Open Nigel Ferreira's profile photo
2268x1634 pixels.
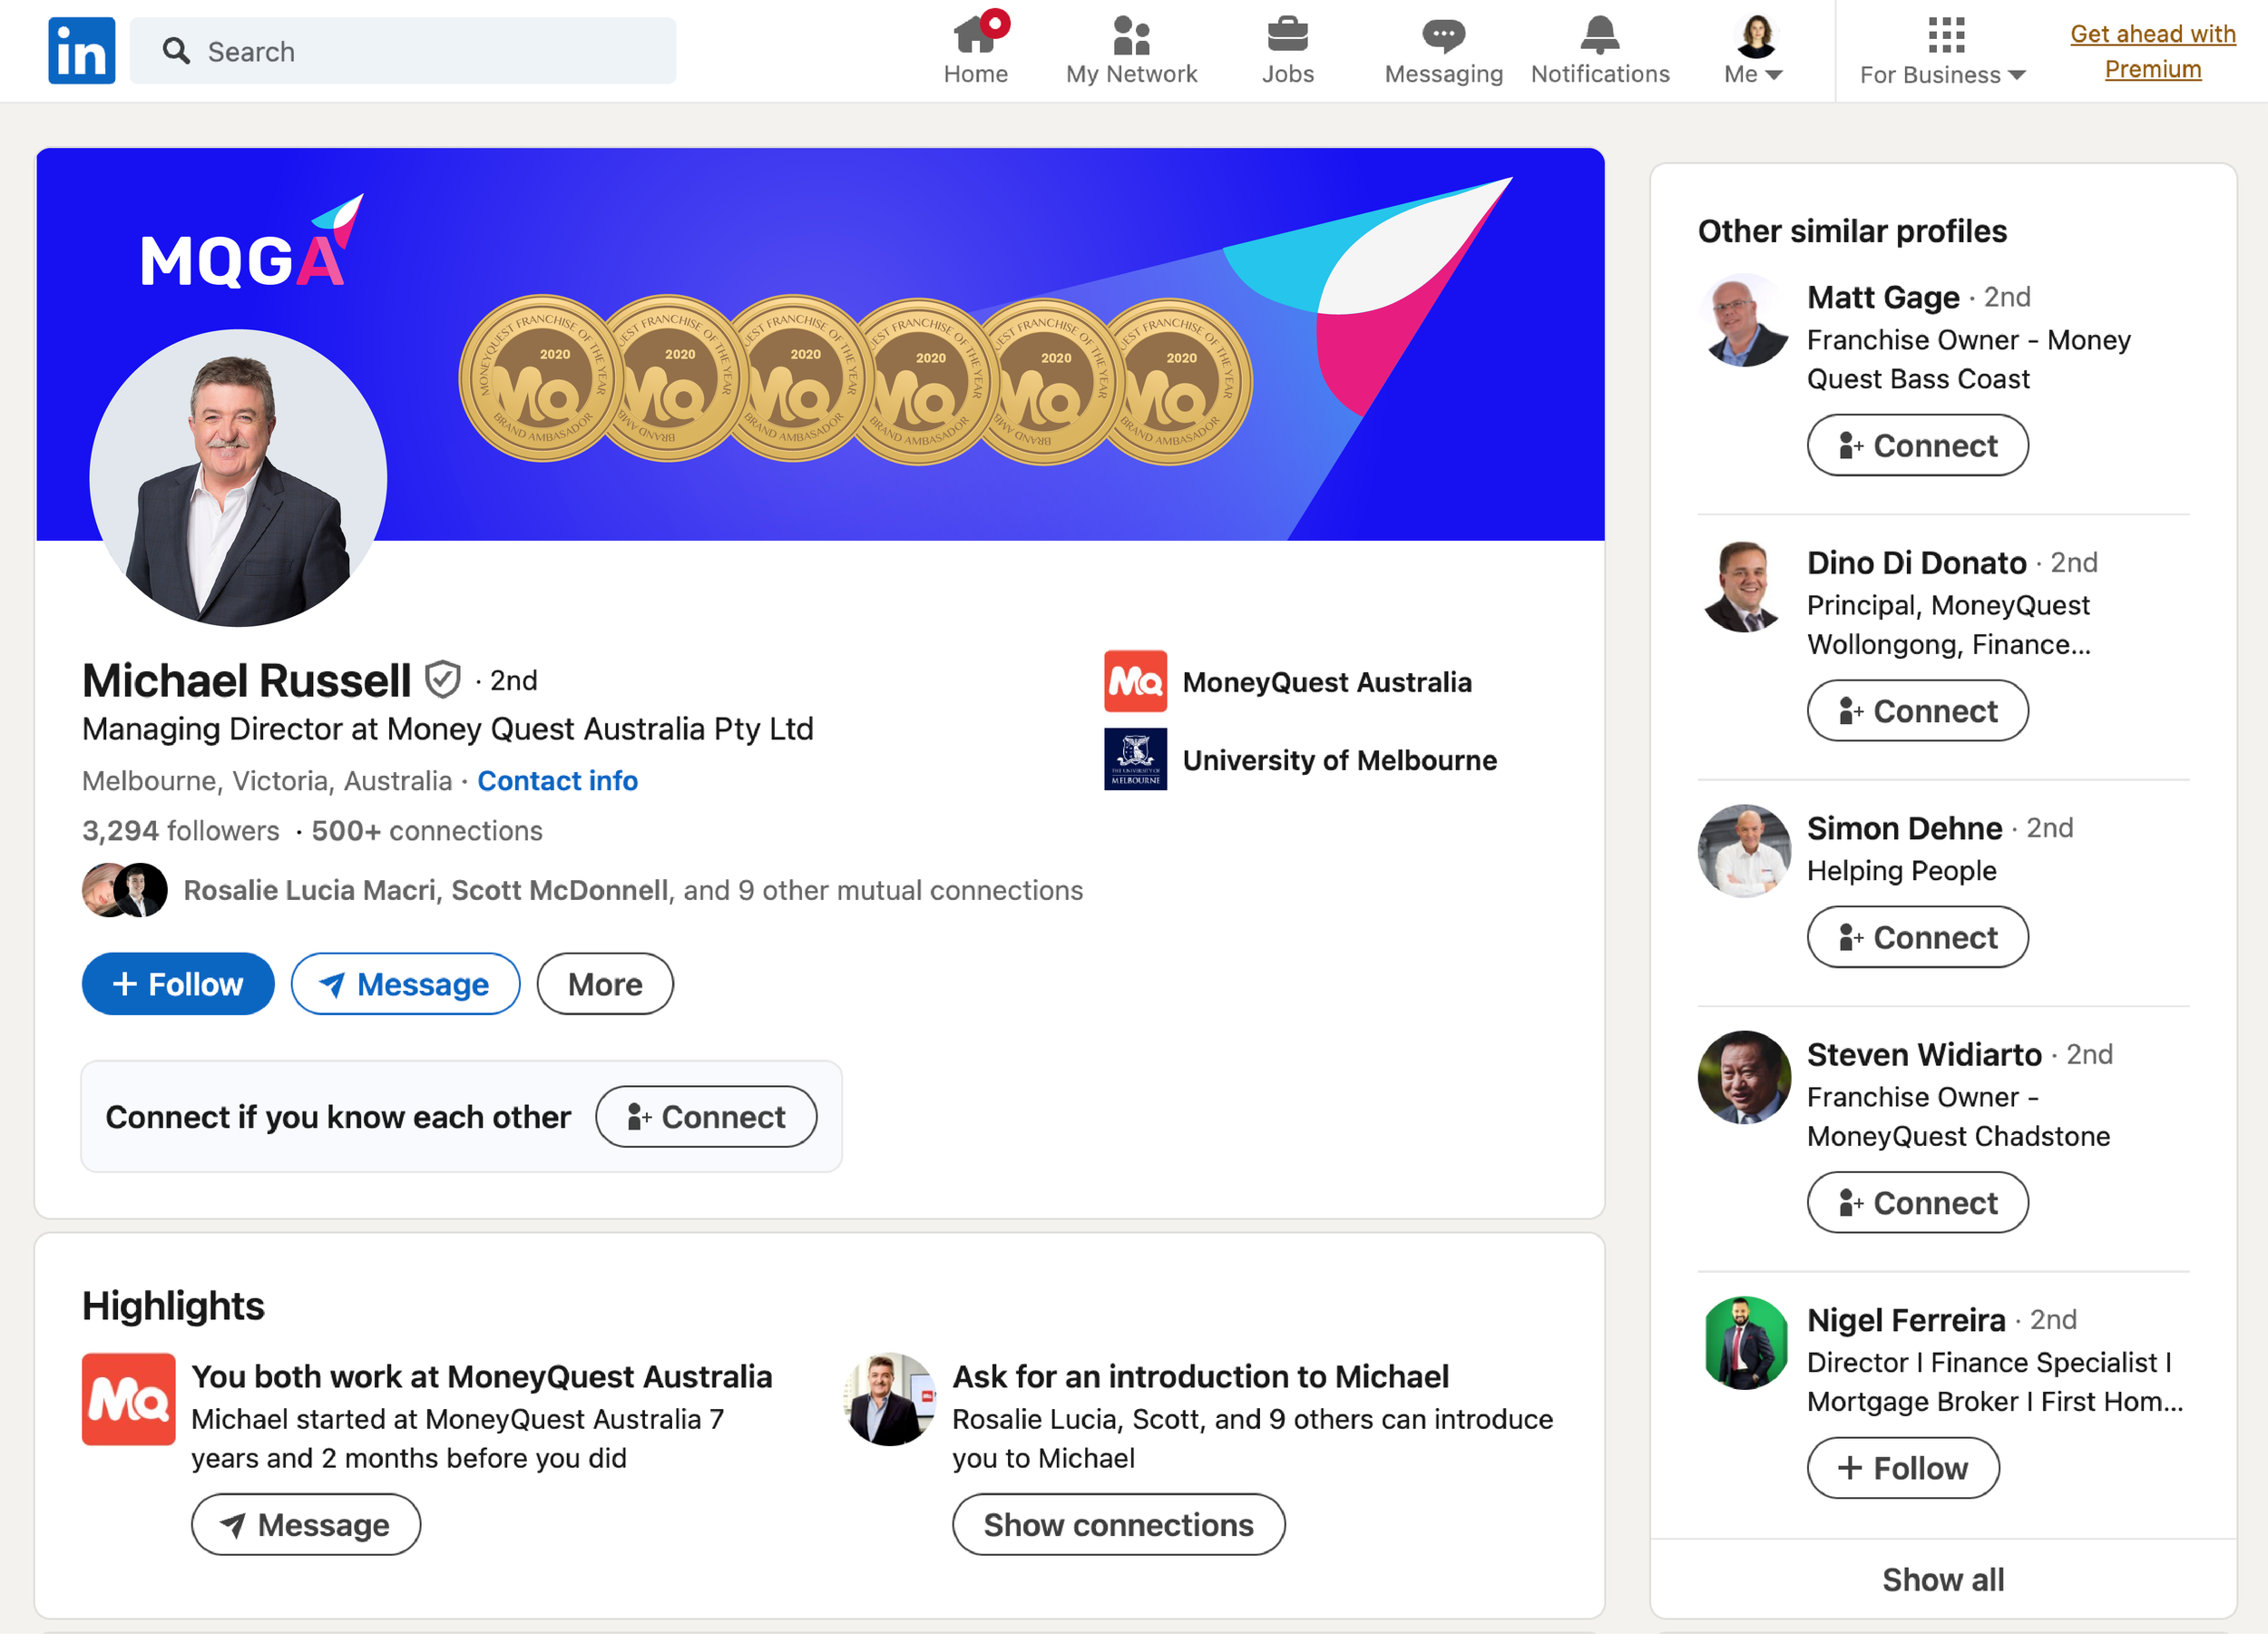tap(1744, 1343)
